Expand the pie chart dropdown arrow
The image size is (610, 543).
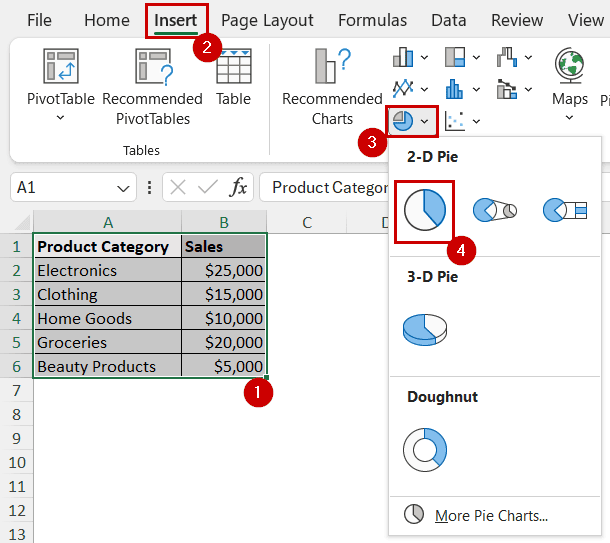[x=424, y=121]
